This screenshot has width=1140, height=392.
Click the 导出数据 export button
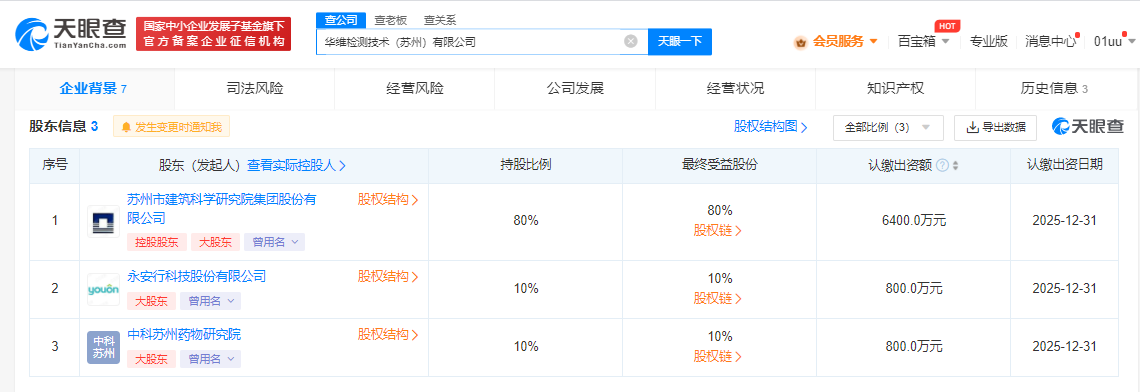[x=995, y=127]
